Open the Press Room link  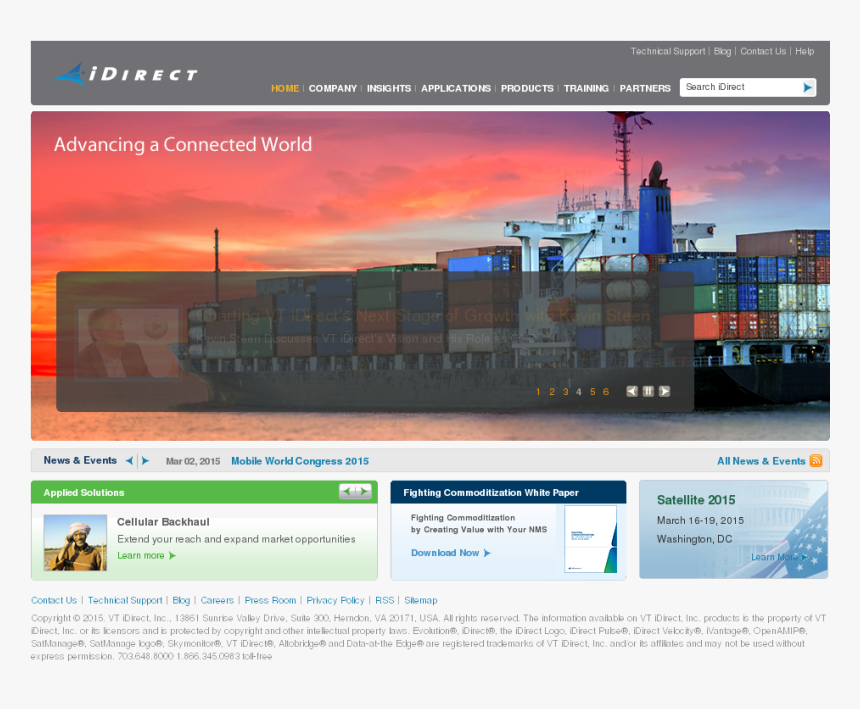270,600
